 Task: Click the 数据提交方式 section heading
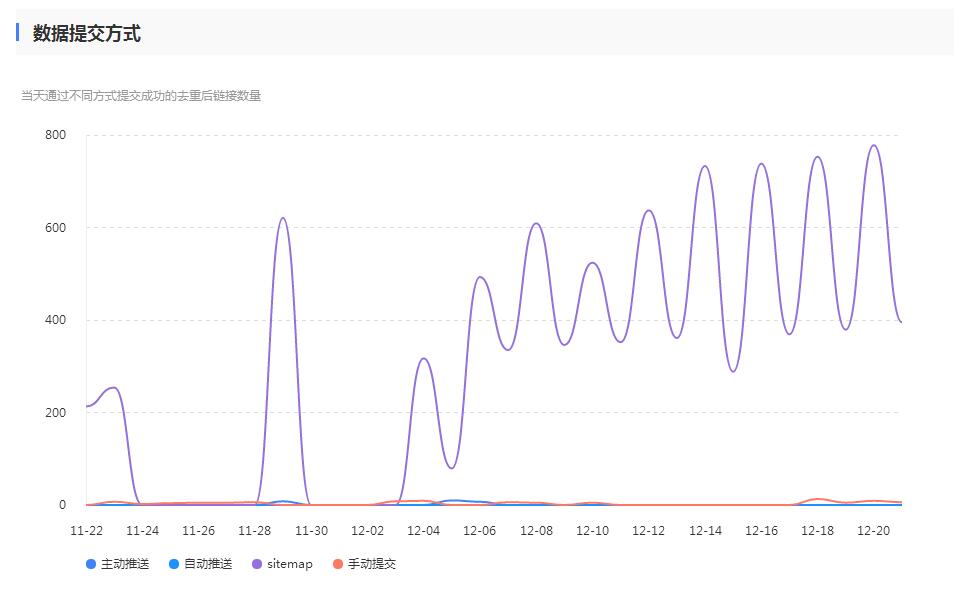(x=86, y=33)
